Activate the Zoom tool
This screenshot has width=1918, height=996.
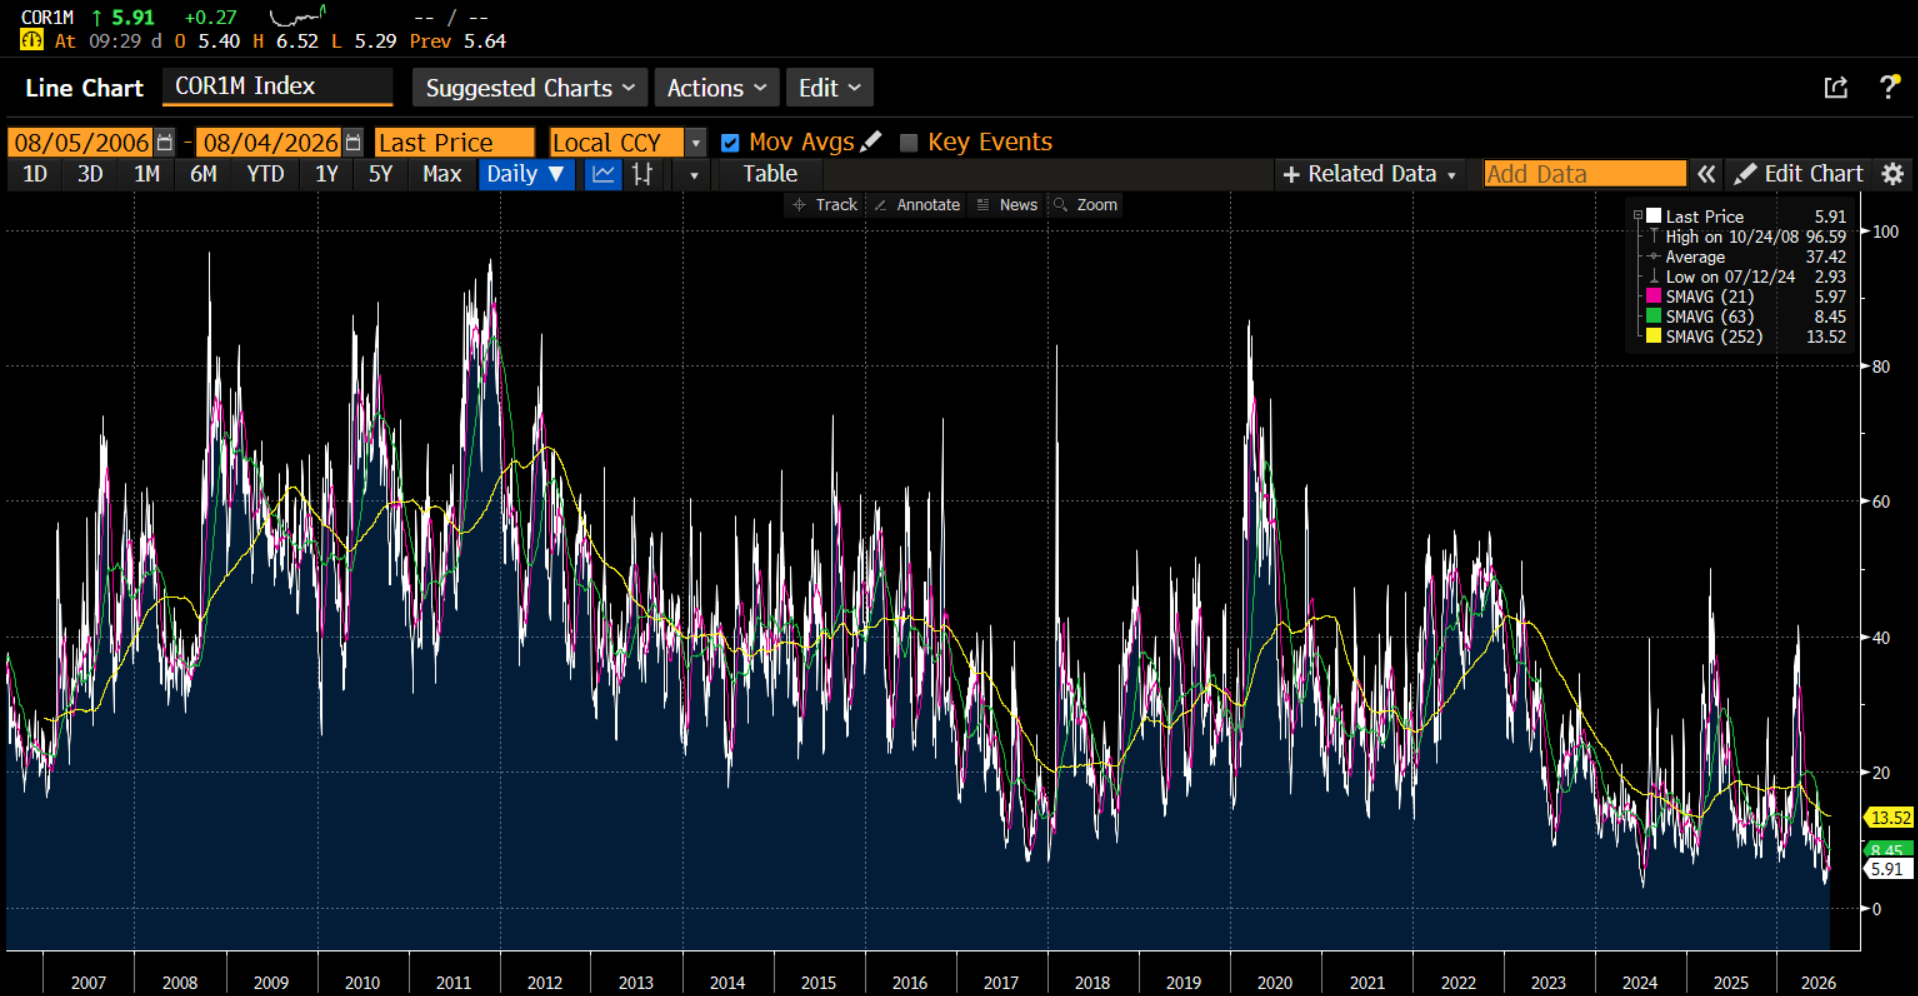click(1085, 205)
